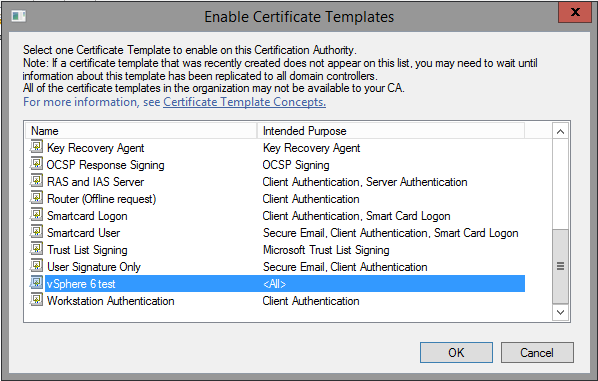Click Key Recovery Agent's intended purpose cell
This screenshot has height=381, width=598.
click(311, 148)
